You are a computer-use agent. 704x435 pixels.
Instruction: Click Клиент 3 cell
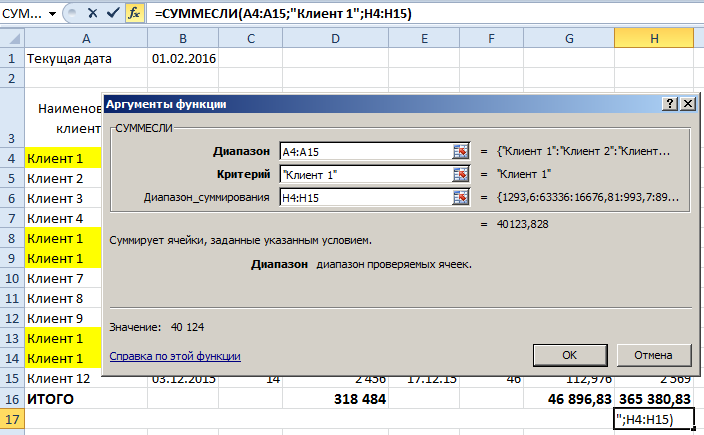(x=63, y=198)
